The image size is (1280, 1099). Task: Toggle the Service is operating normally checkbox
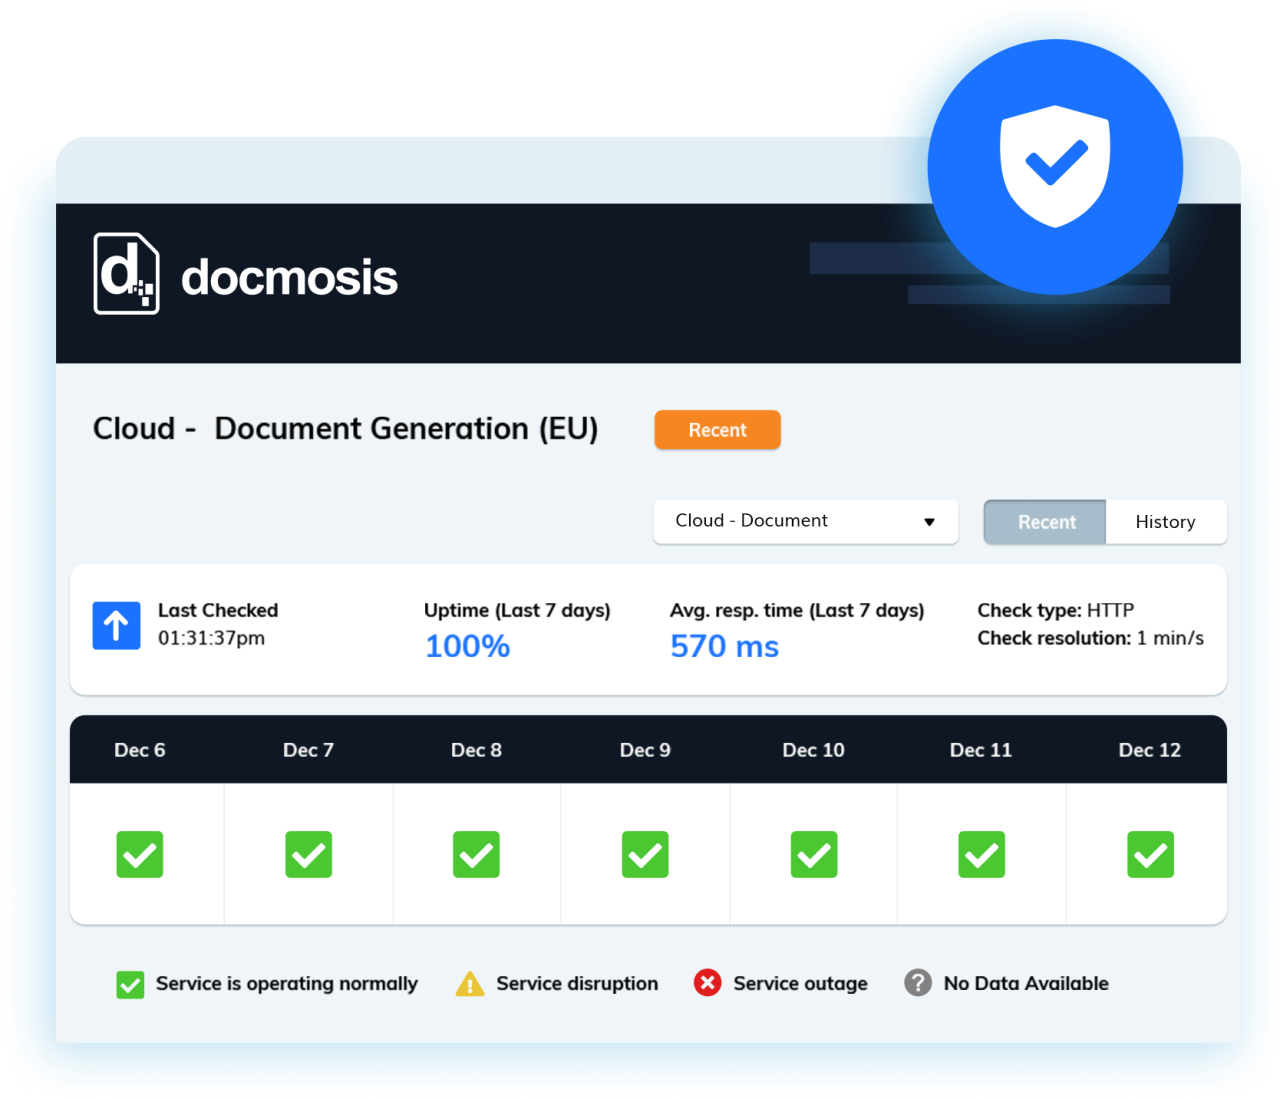[x=129, y=984]
